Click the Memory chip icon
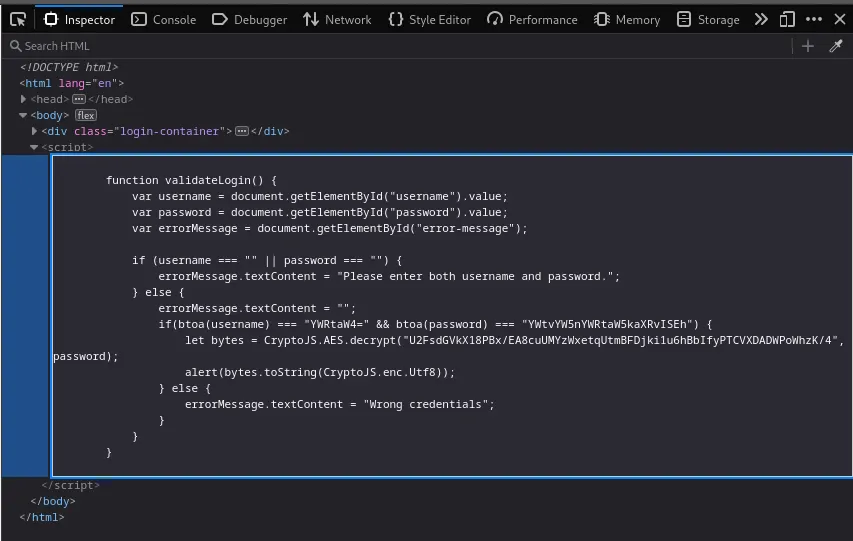Screen dimensions: 853x541 pos(602,20)
